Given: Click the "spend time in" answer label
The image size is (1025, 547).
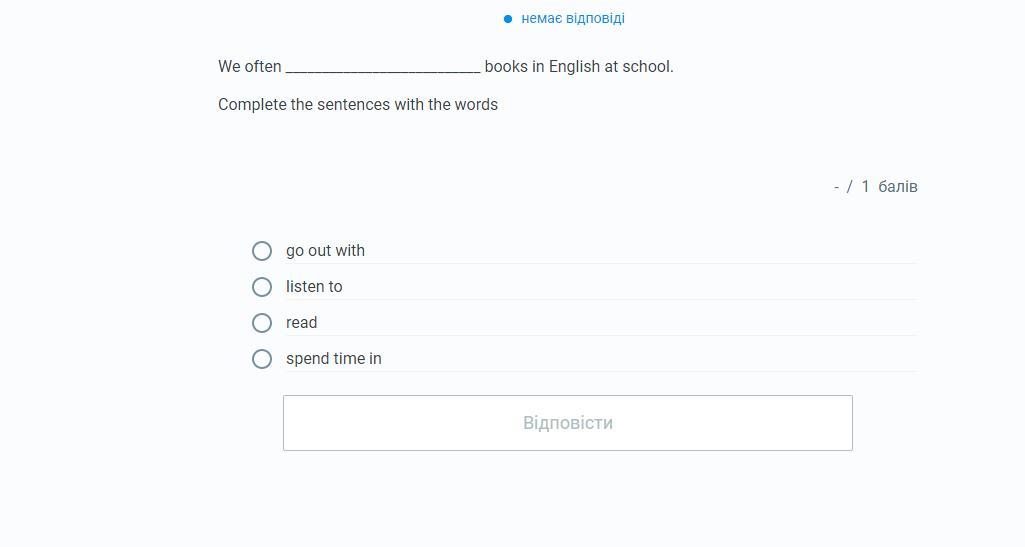Looking at the screenshot, I should 333,359.
